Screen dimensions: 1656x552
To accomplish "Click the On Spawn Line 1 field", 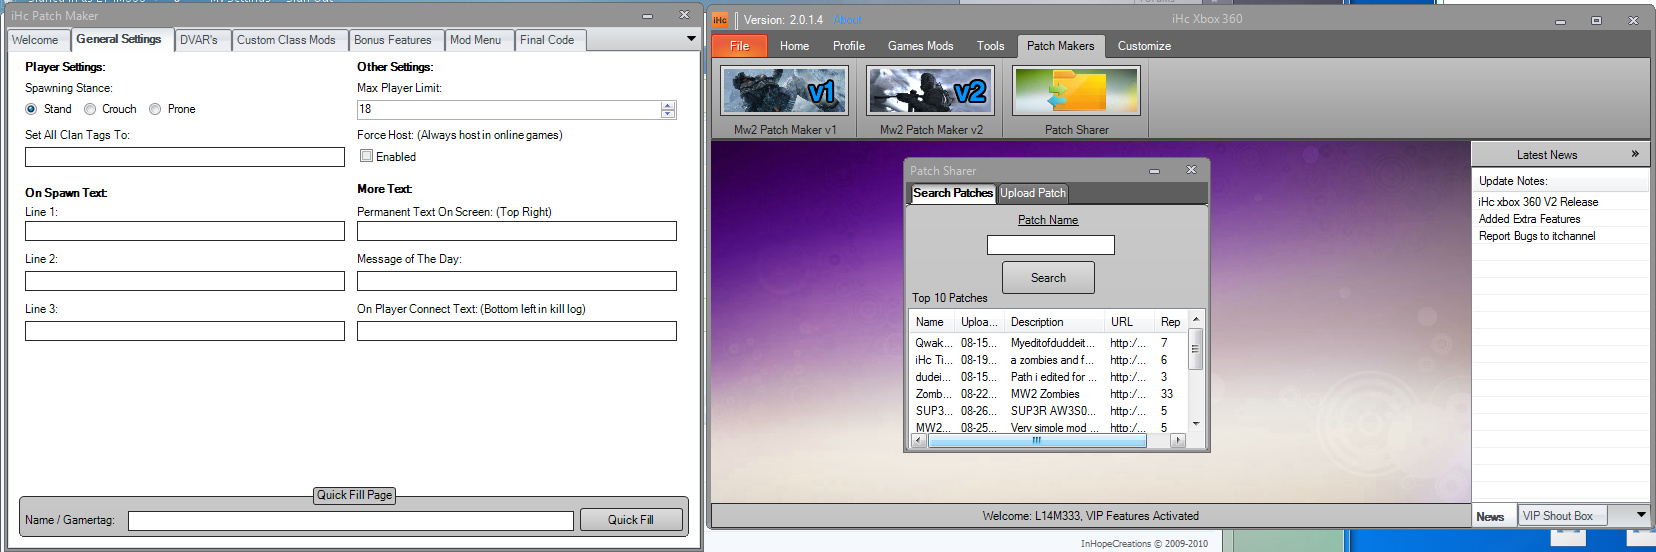I will [185, 231].
